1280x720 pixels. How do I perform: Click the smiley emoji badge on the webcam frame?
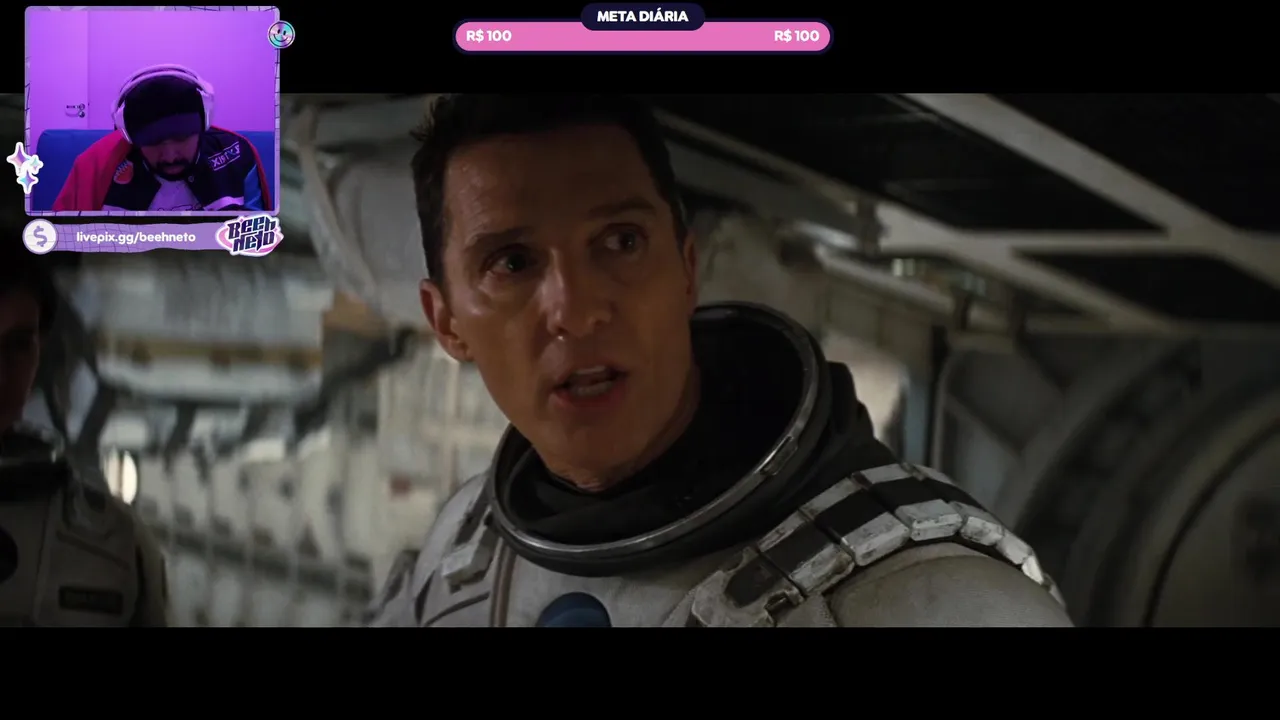281,35
